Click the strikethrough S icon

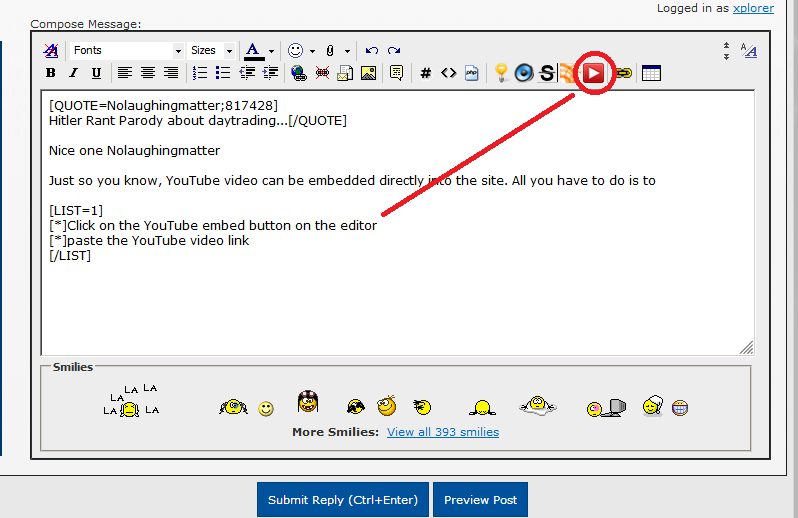[x=547, y=73]
